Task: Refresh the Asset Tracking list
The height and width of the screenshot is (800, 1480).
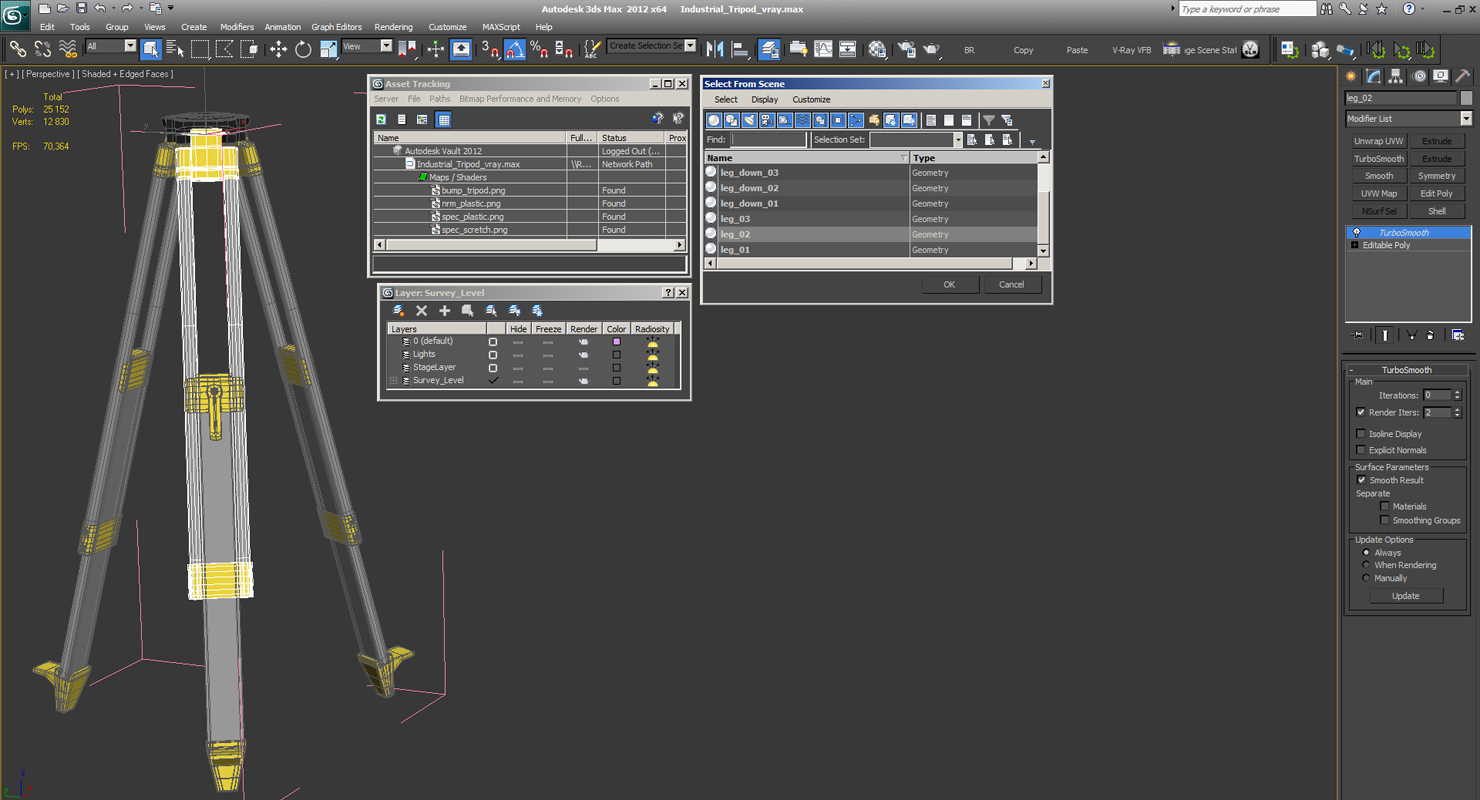Action: click(x=381, y=119)
